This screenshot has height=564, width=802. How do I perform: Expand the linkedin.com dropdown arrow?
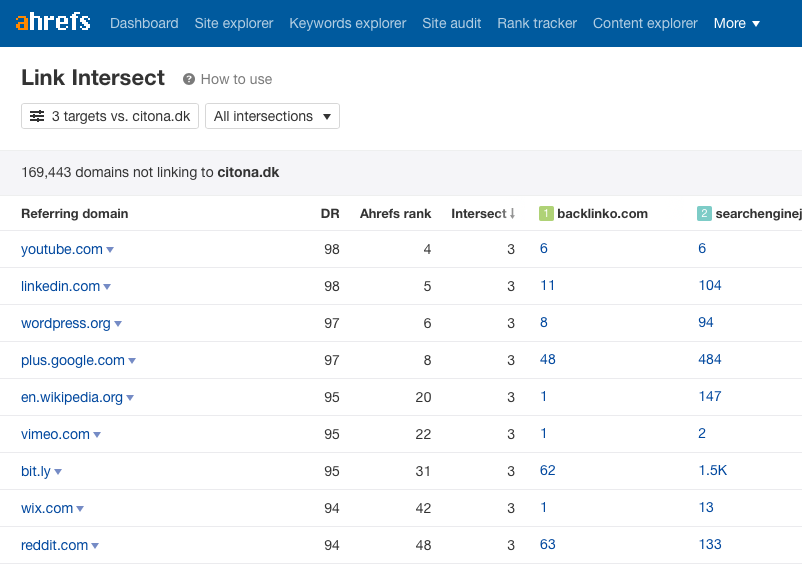pos(107,287)
